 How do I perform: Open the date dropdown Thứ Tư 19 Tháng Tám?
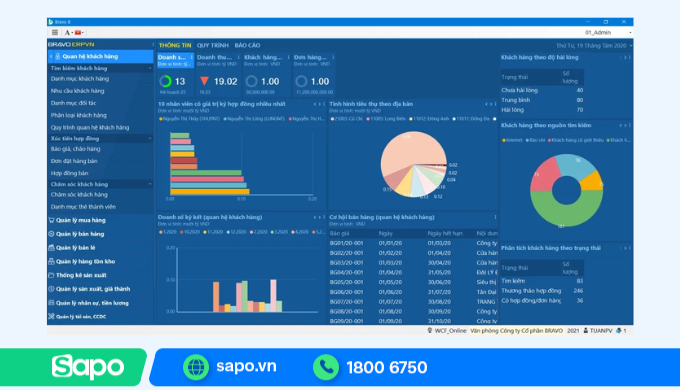(594, 46)
